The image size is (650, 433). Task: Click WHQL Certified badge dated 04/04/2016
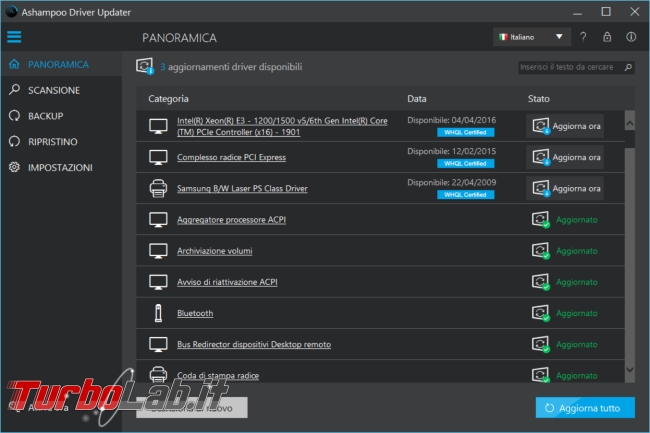click(x=466, y=133)
